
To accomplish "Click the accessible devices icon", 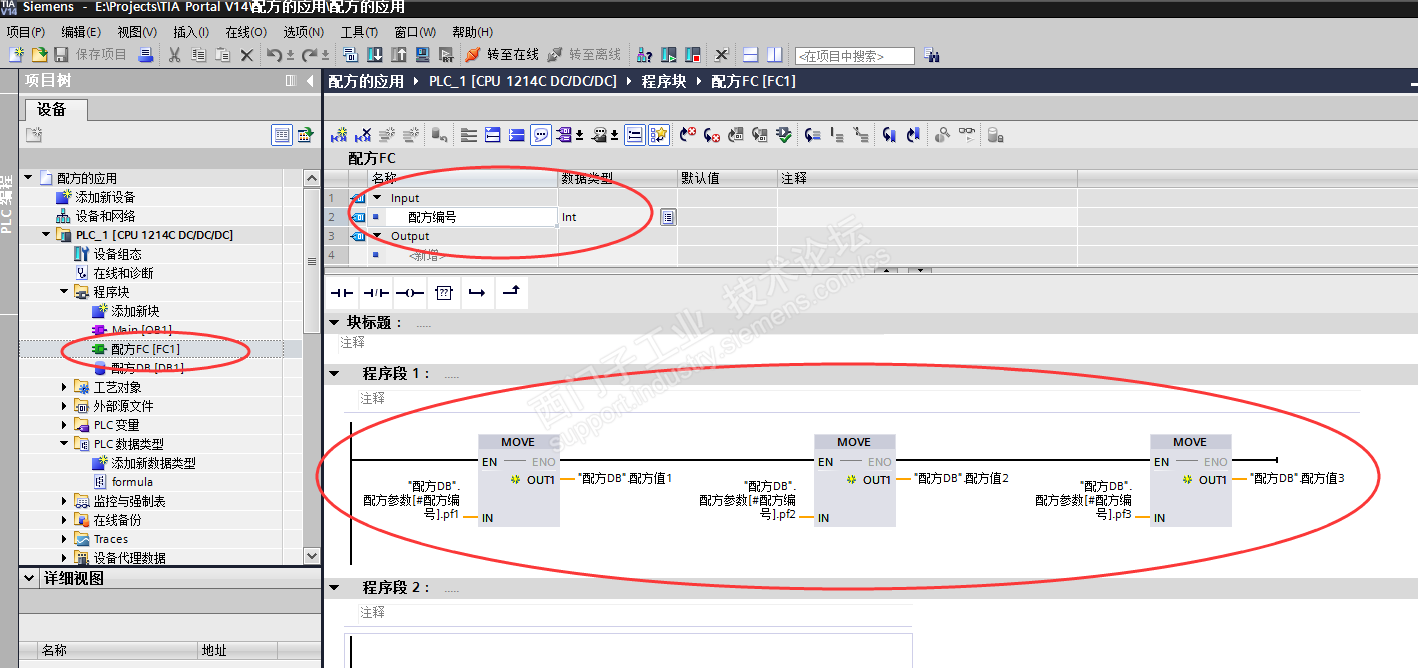I will (645, 54).
